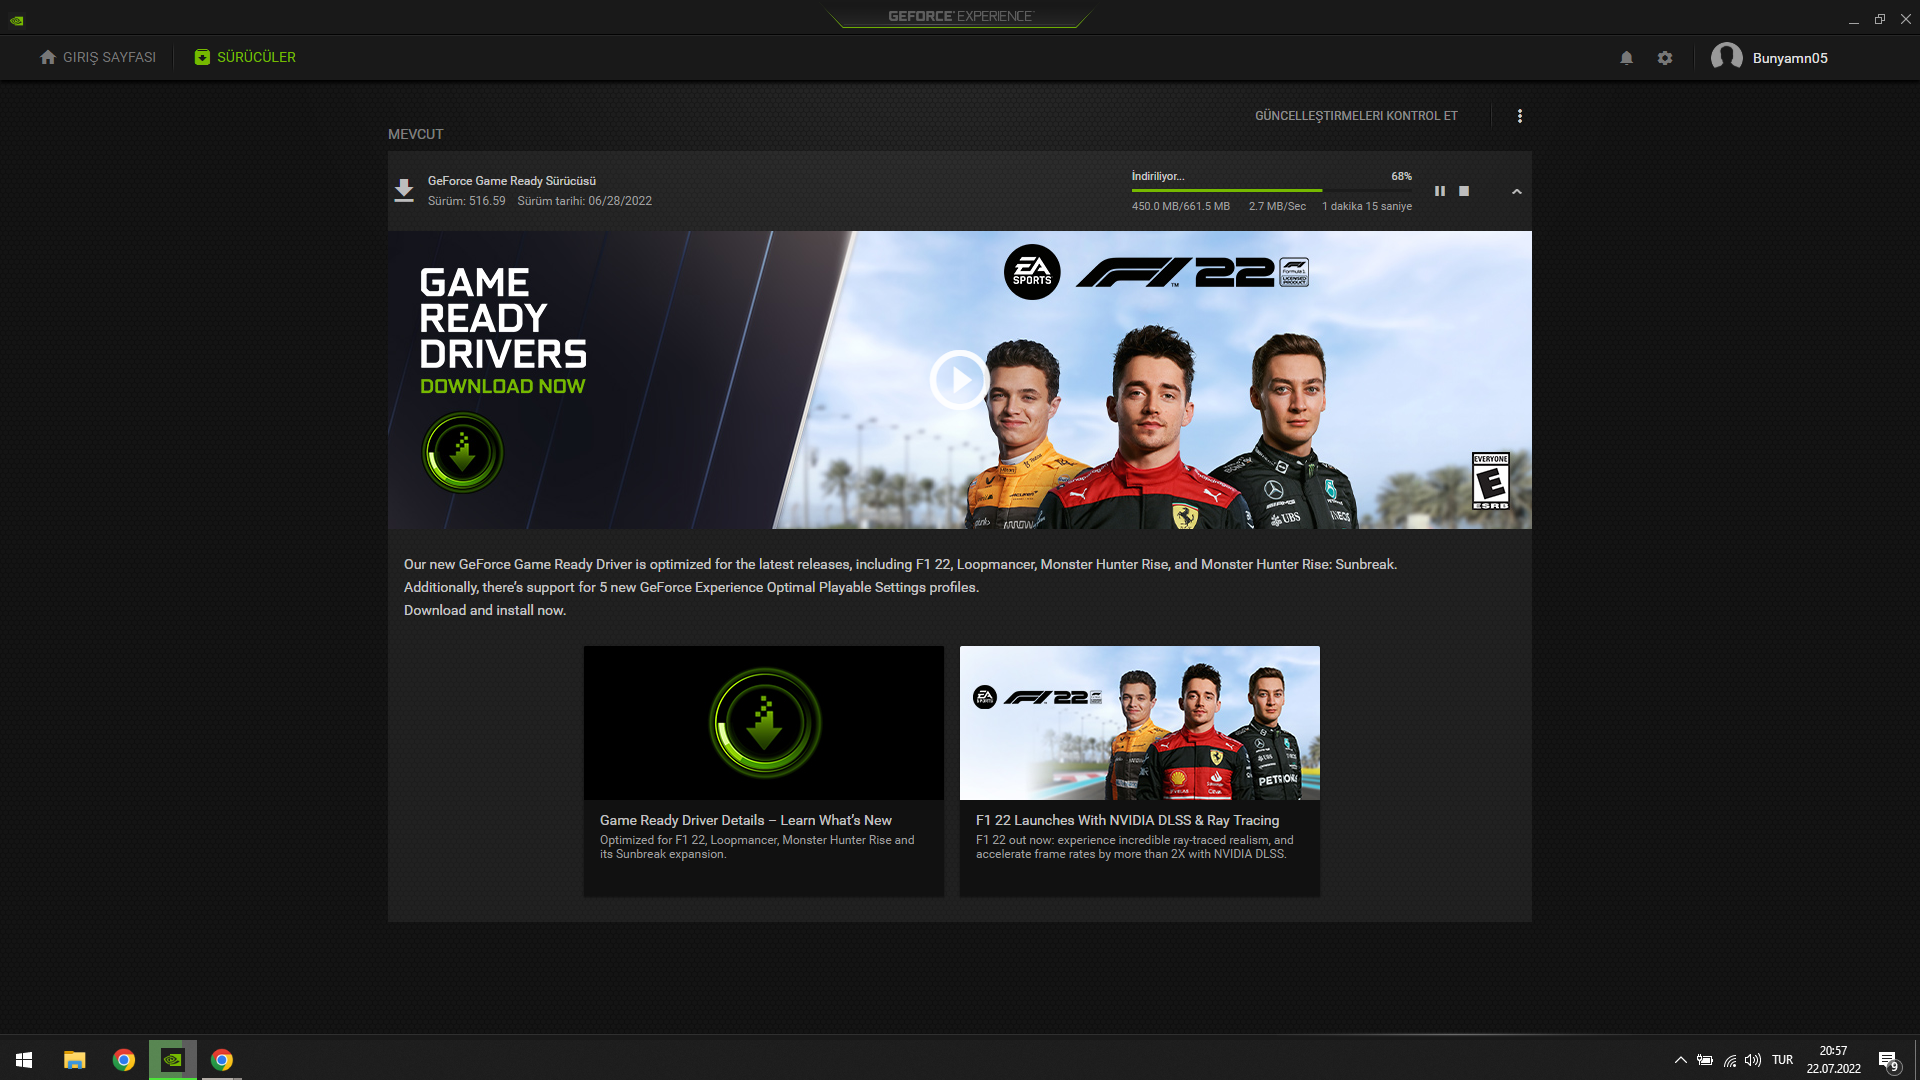Open the notifications bell
Image resolution: width=1920 pixels, height=1080 pixels.
(x=1627, y=58)
